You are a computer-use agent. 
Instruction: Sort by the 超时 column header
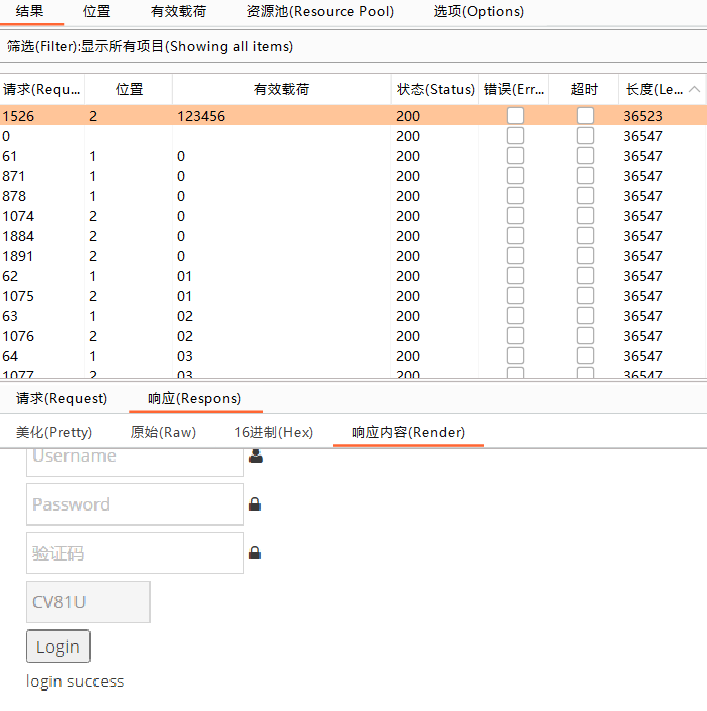click(584, 89)
